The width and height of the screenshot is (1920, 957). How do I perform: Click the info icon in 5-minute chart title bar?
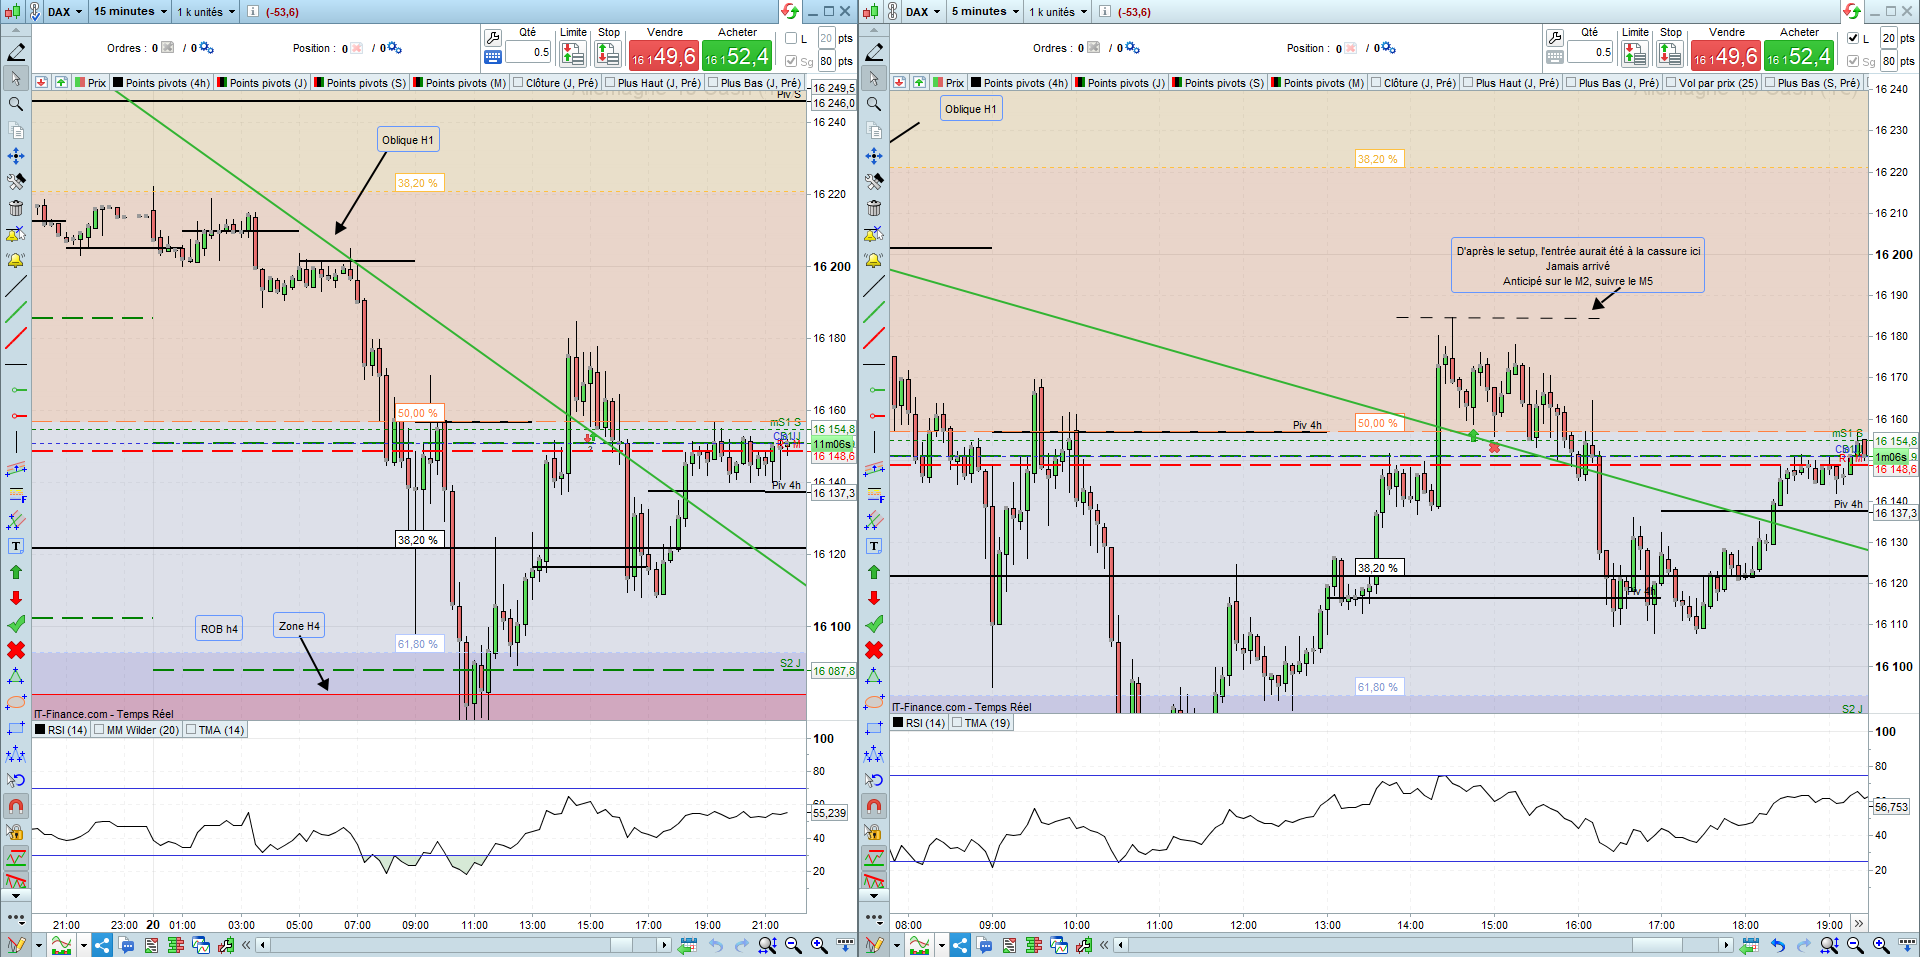[x=1105, y=12]
